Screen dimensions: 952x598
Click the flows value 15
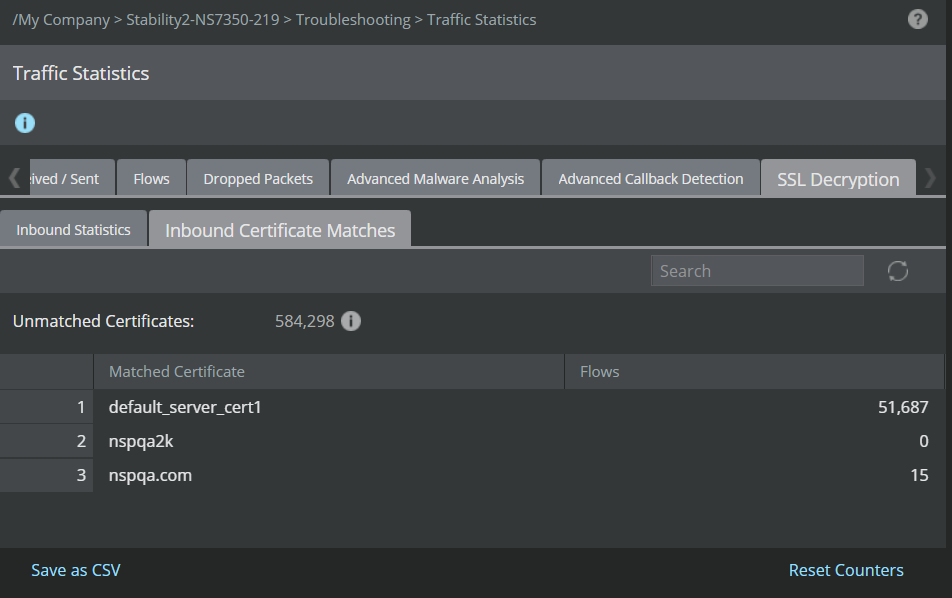(x=919, y=475)
